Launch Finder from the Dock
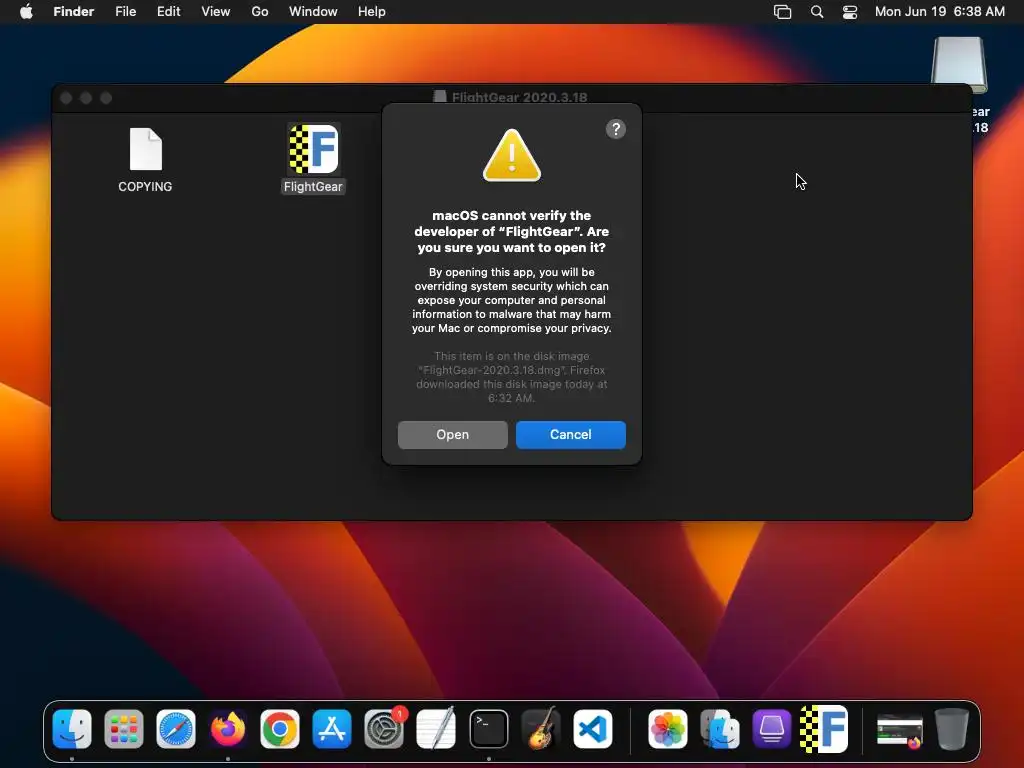Screen dimensions: 1024x768 (72, 729)
